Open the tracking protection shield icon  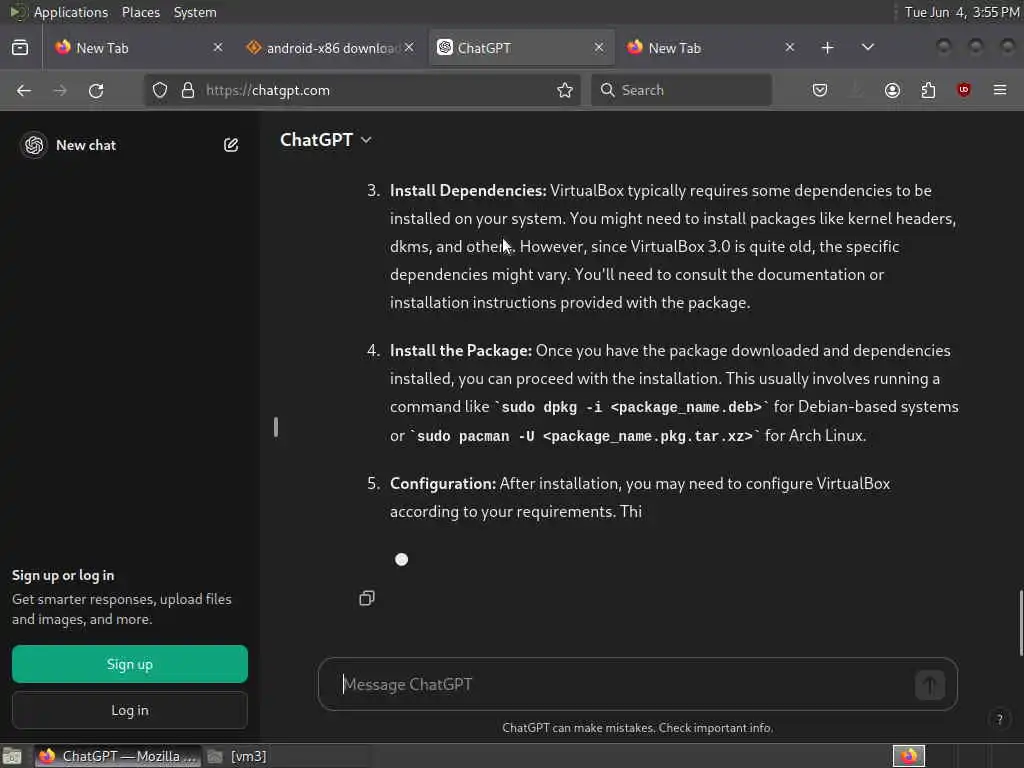[x=160, y=90]
